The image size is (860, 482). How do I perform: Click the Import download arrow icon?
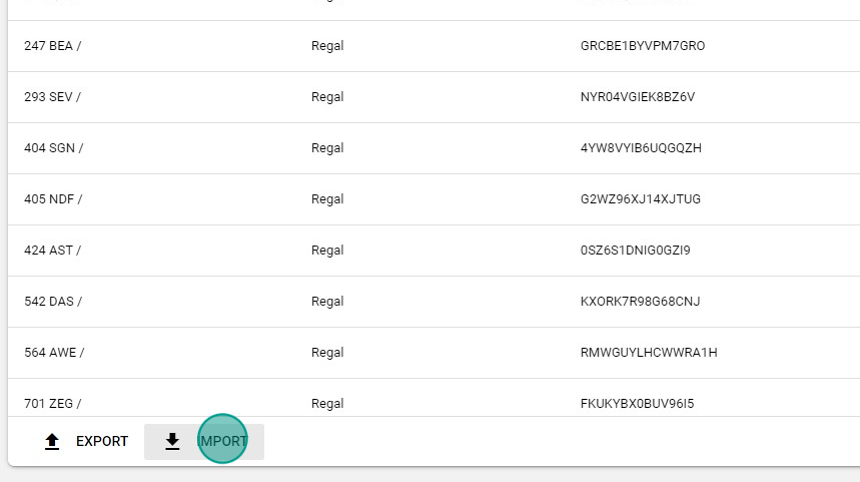[x=172, y=441]
